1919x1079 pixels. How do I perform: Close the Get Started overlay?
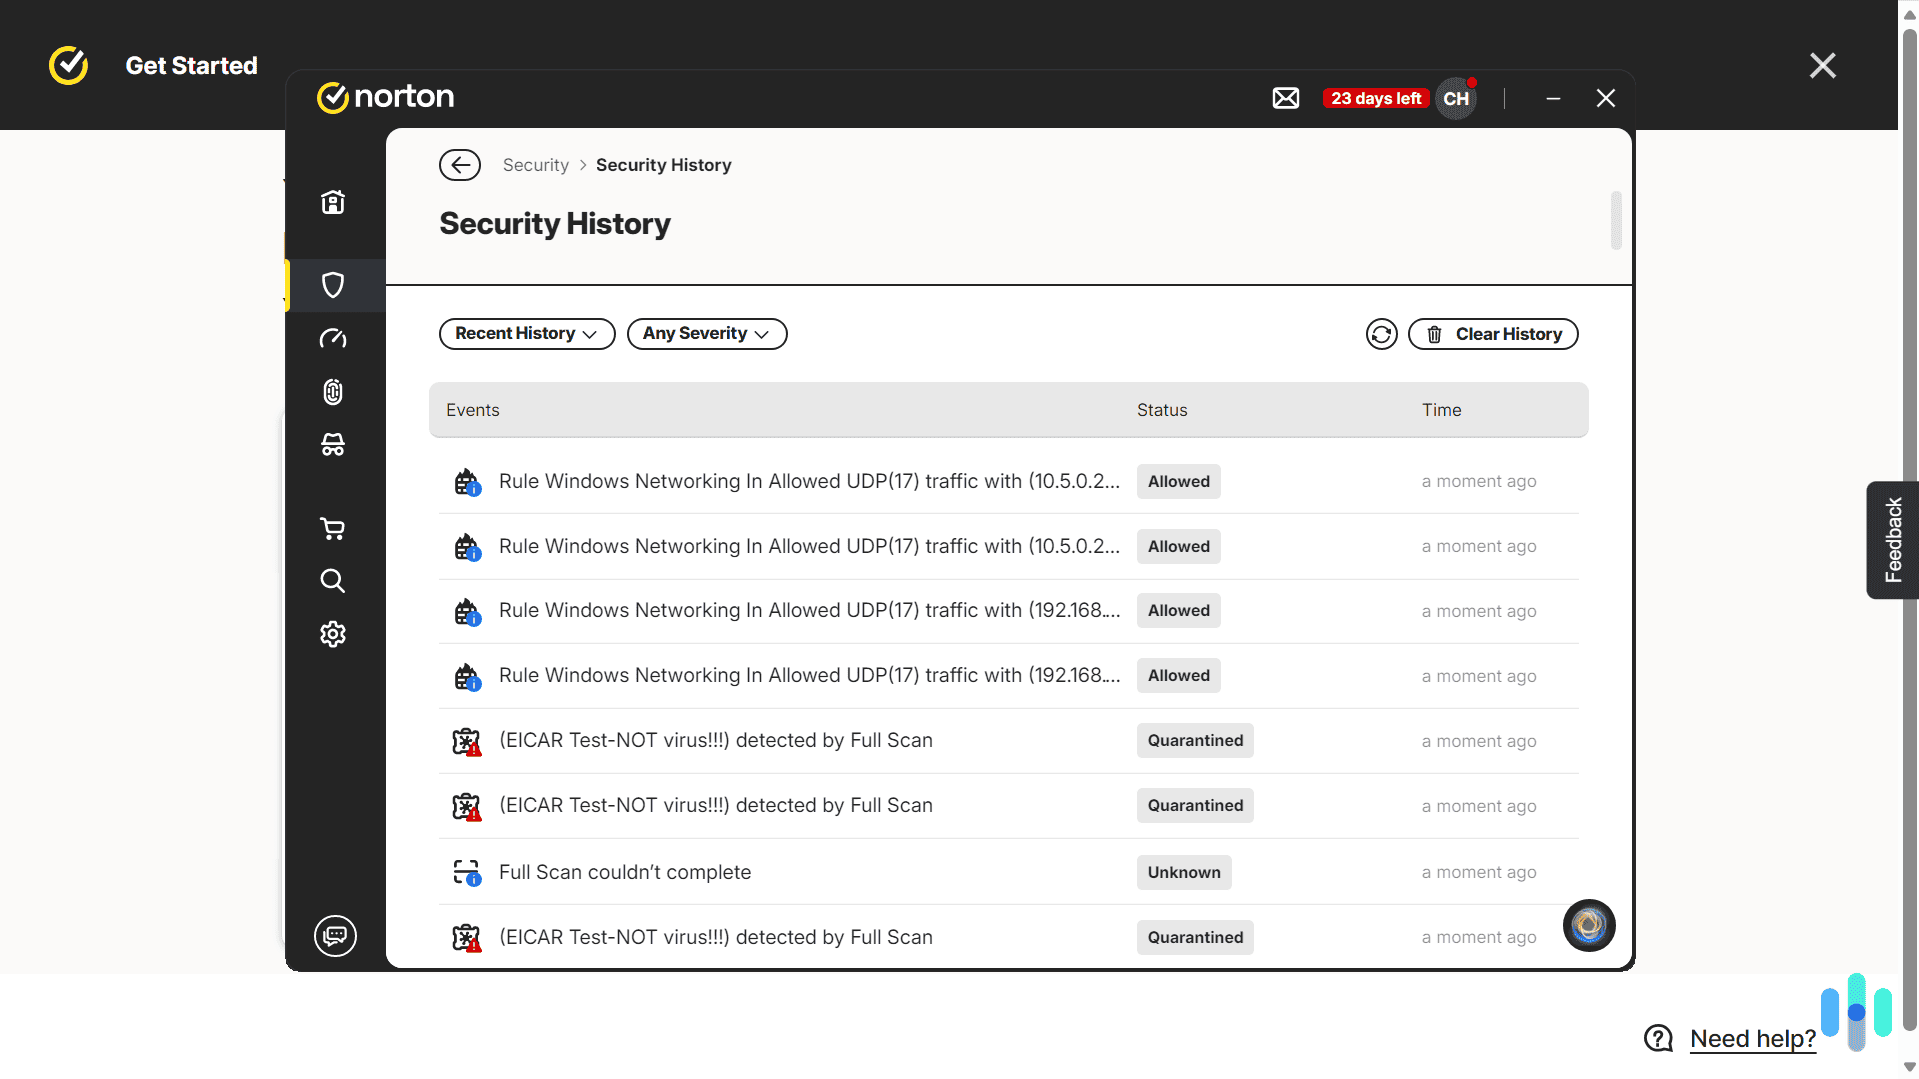point(1823,66)
